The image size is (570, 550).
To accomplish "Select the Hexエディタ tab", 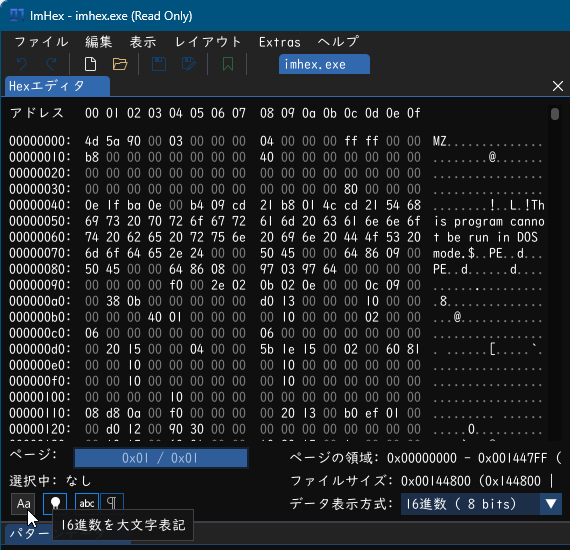I will (x=57, y=86).
